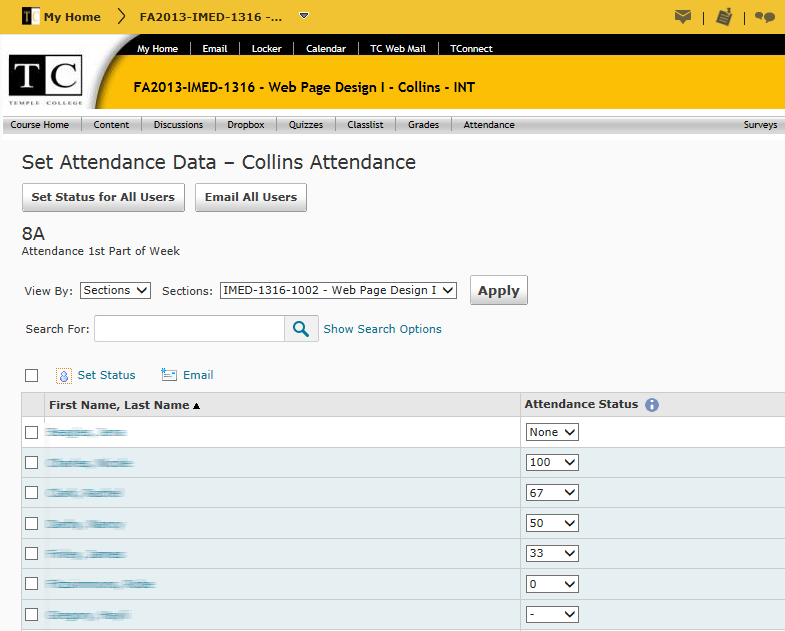Open the attendance dropdown showing 67

552,493
